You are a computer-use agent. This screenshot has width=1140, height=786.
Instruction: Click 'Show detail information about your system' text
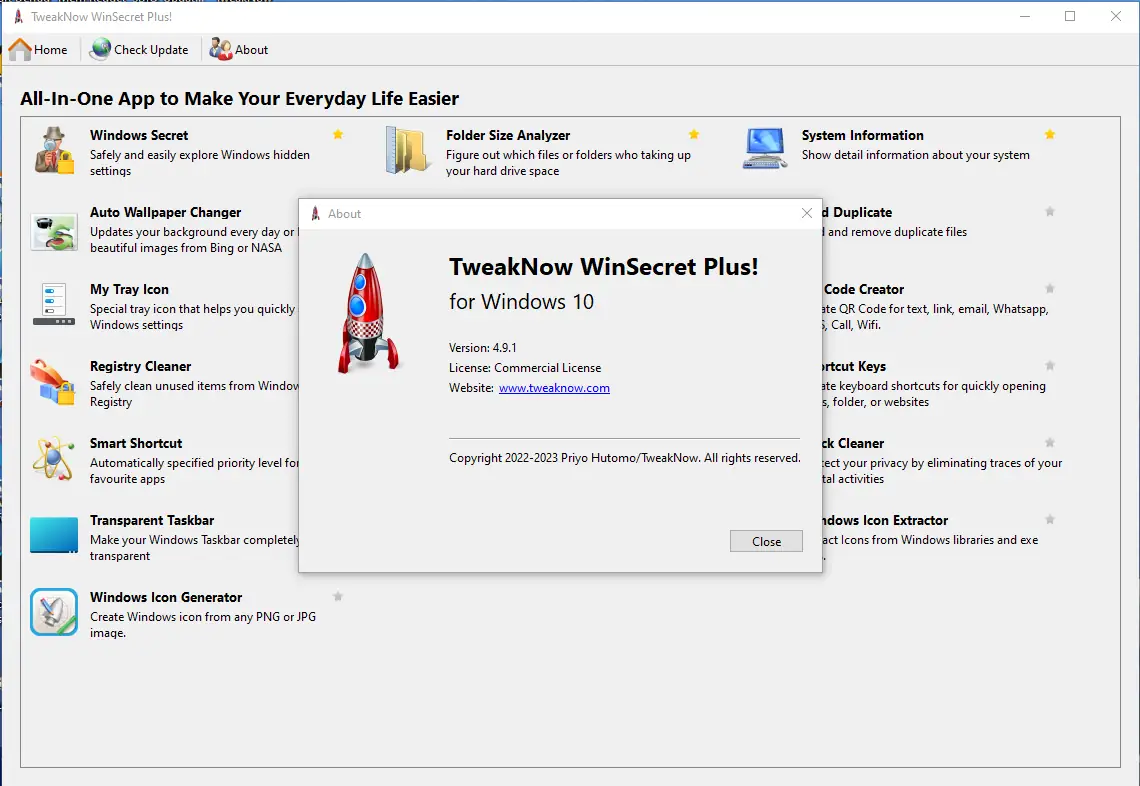(915, 155)
